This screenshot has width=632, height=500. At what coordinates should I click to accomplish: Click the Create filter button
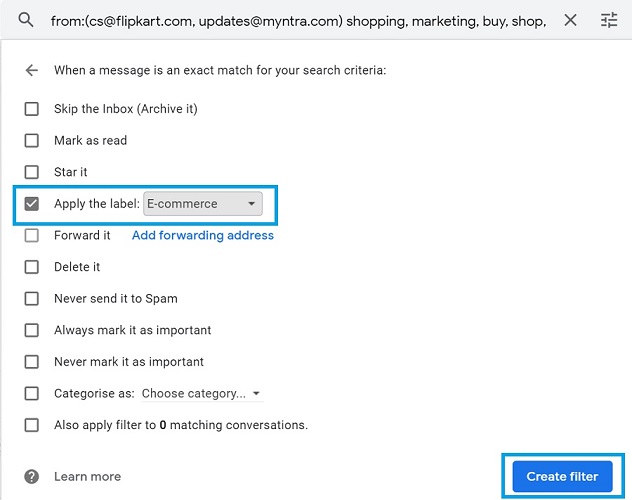click(x=562, y=477)
